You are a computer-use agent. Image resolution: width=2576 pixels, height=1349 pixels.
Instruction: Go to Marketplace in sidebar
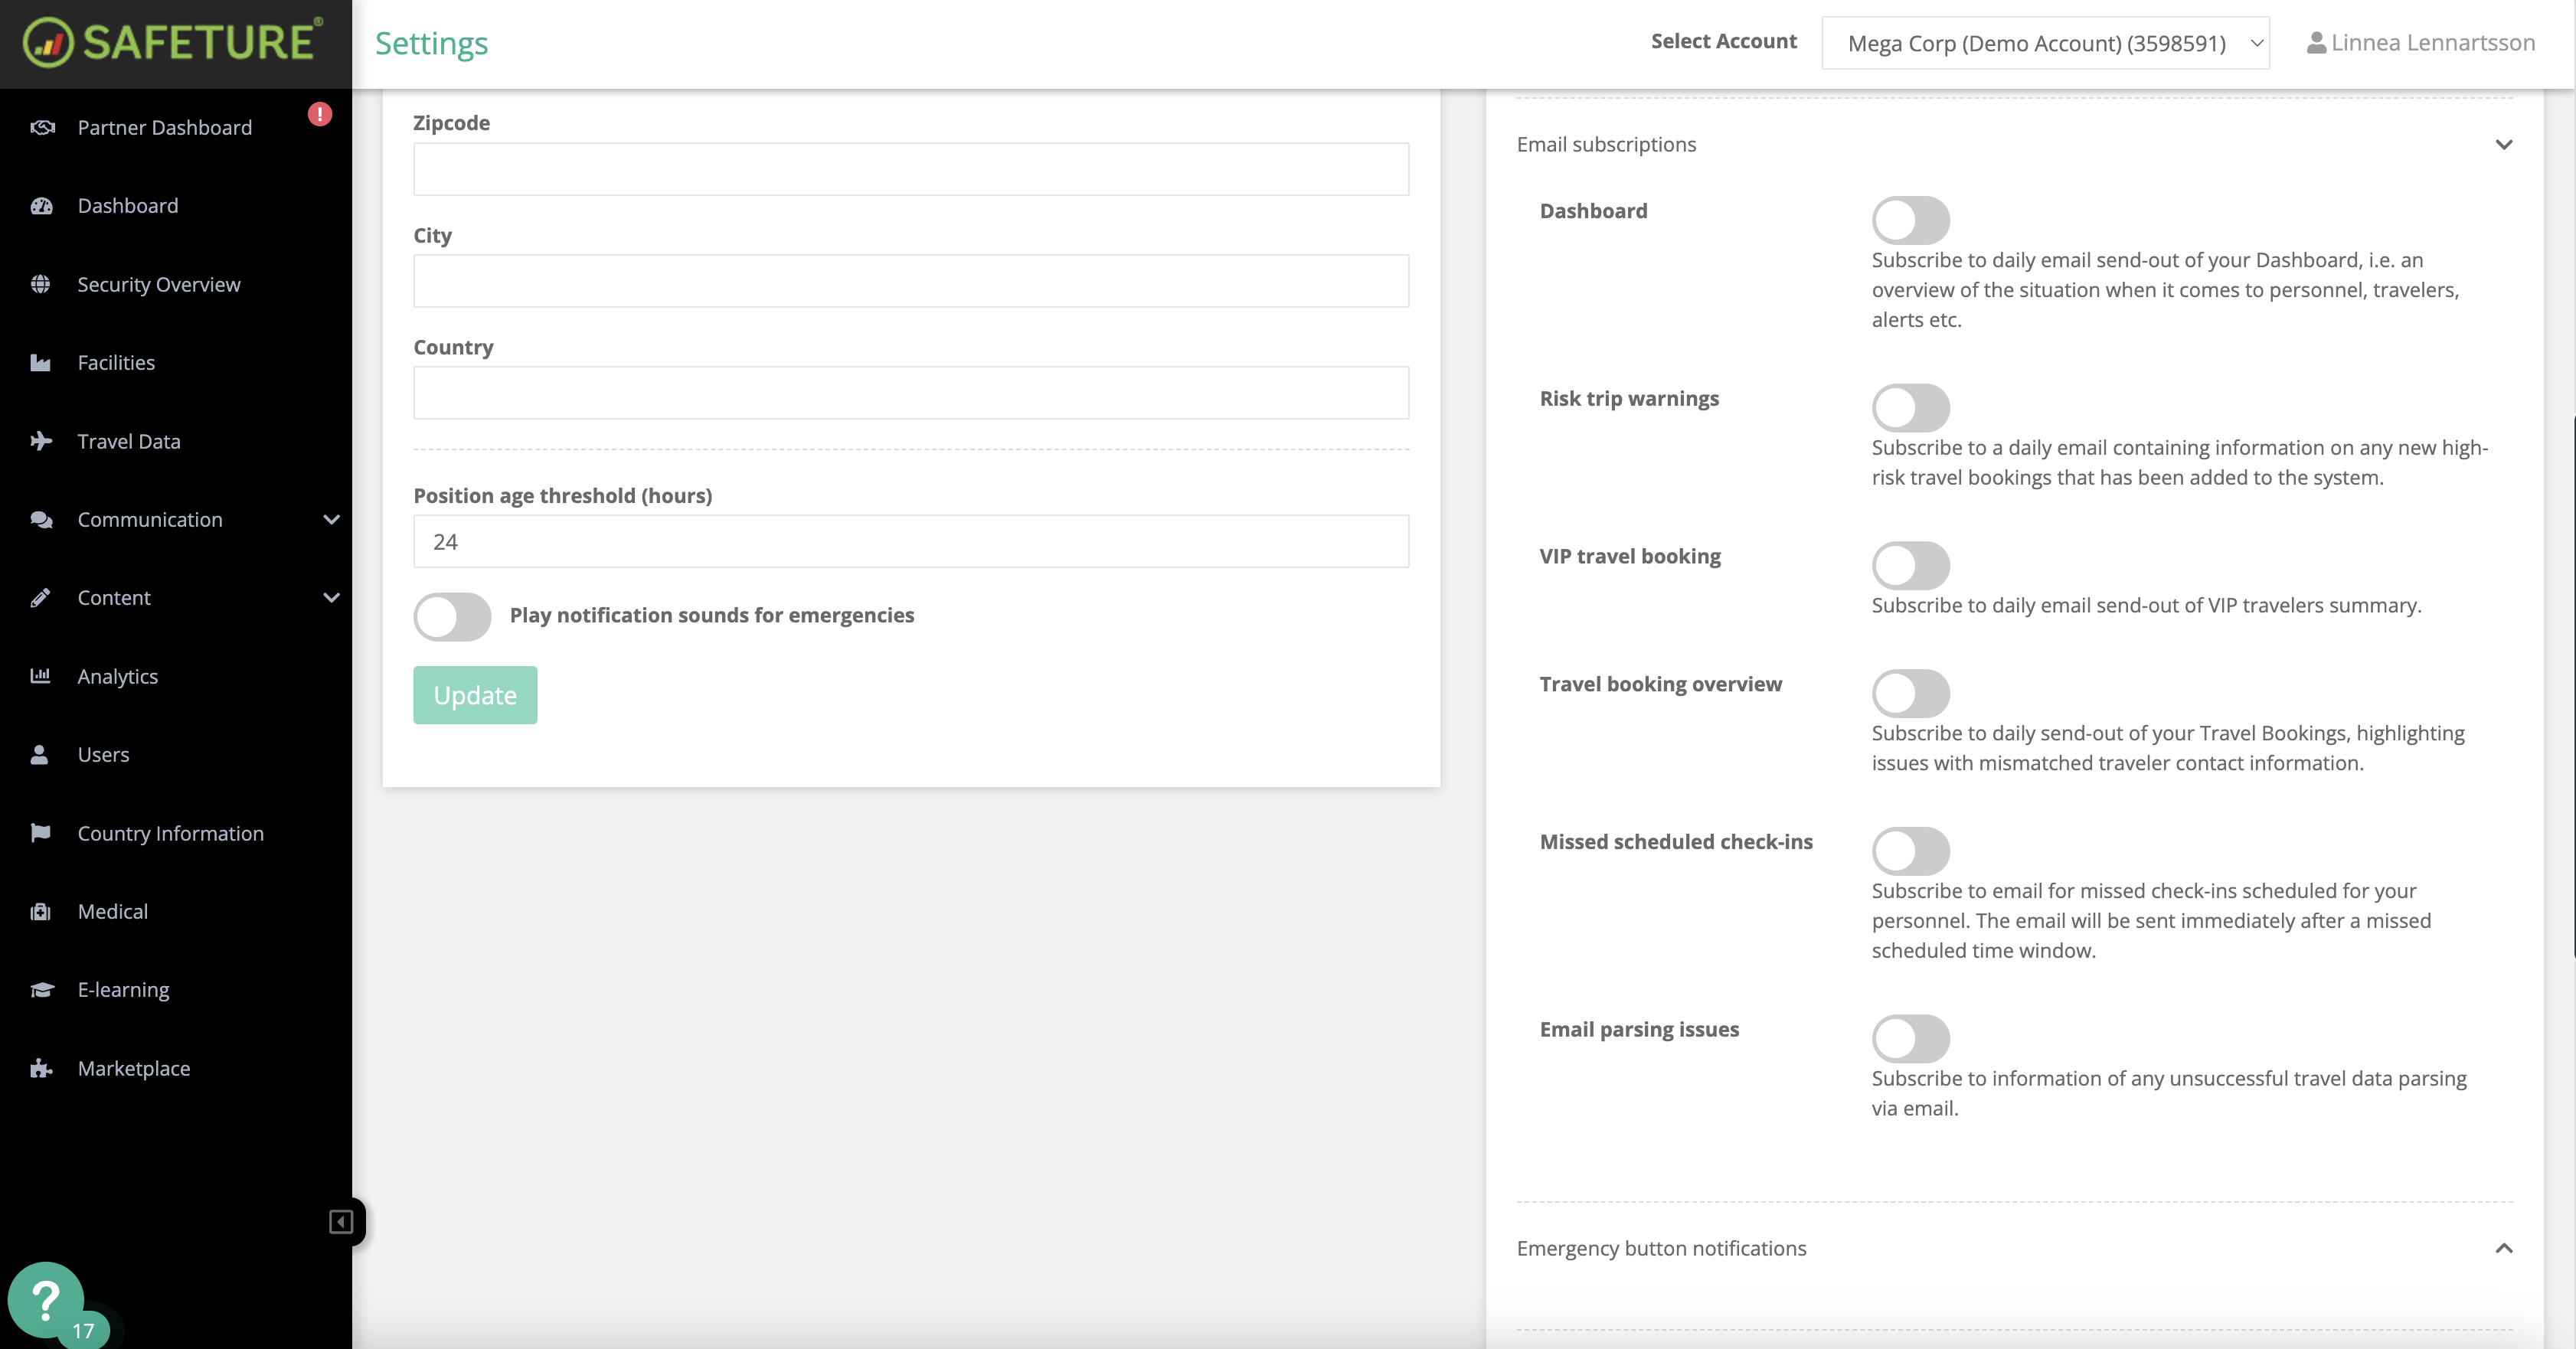click(134, 1068)
